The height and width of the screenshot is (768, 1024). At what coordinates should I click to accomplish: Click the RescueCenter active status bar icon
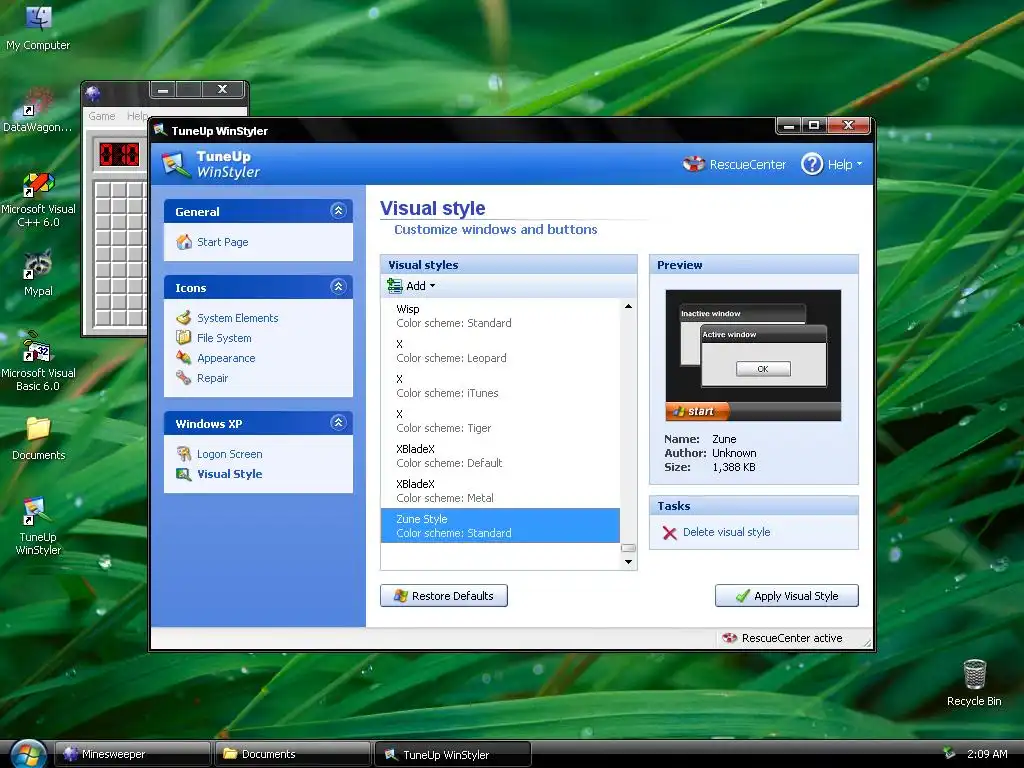(729, 638)
